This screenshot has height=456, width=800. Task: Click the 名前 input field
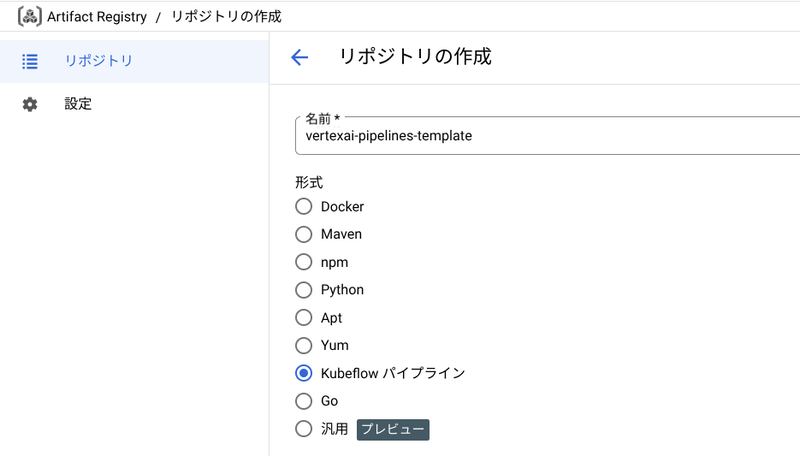click(547, 136)
